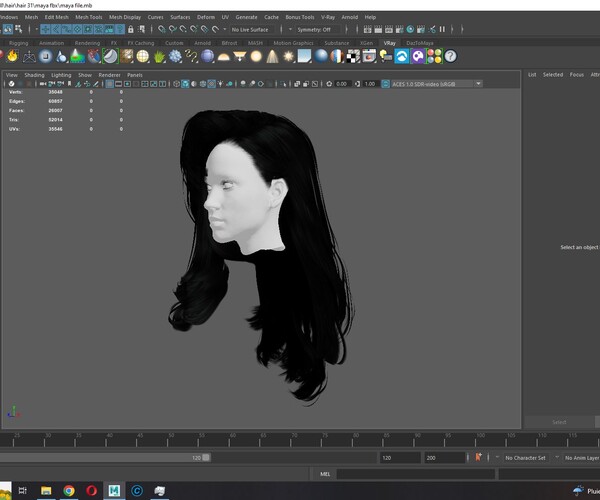This screenshot has width=600, height=500.
Task: Open the No Anim Layer dropdown
Action: point(581,458)
